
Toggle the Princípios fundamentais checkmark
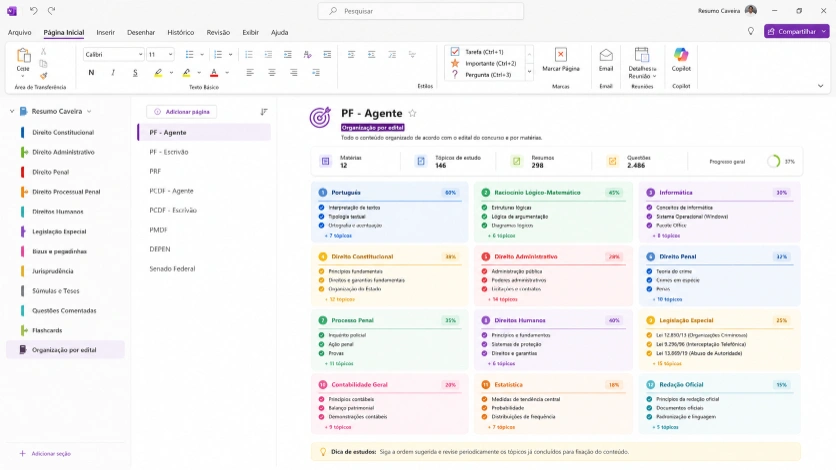(x=321, y=271)
